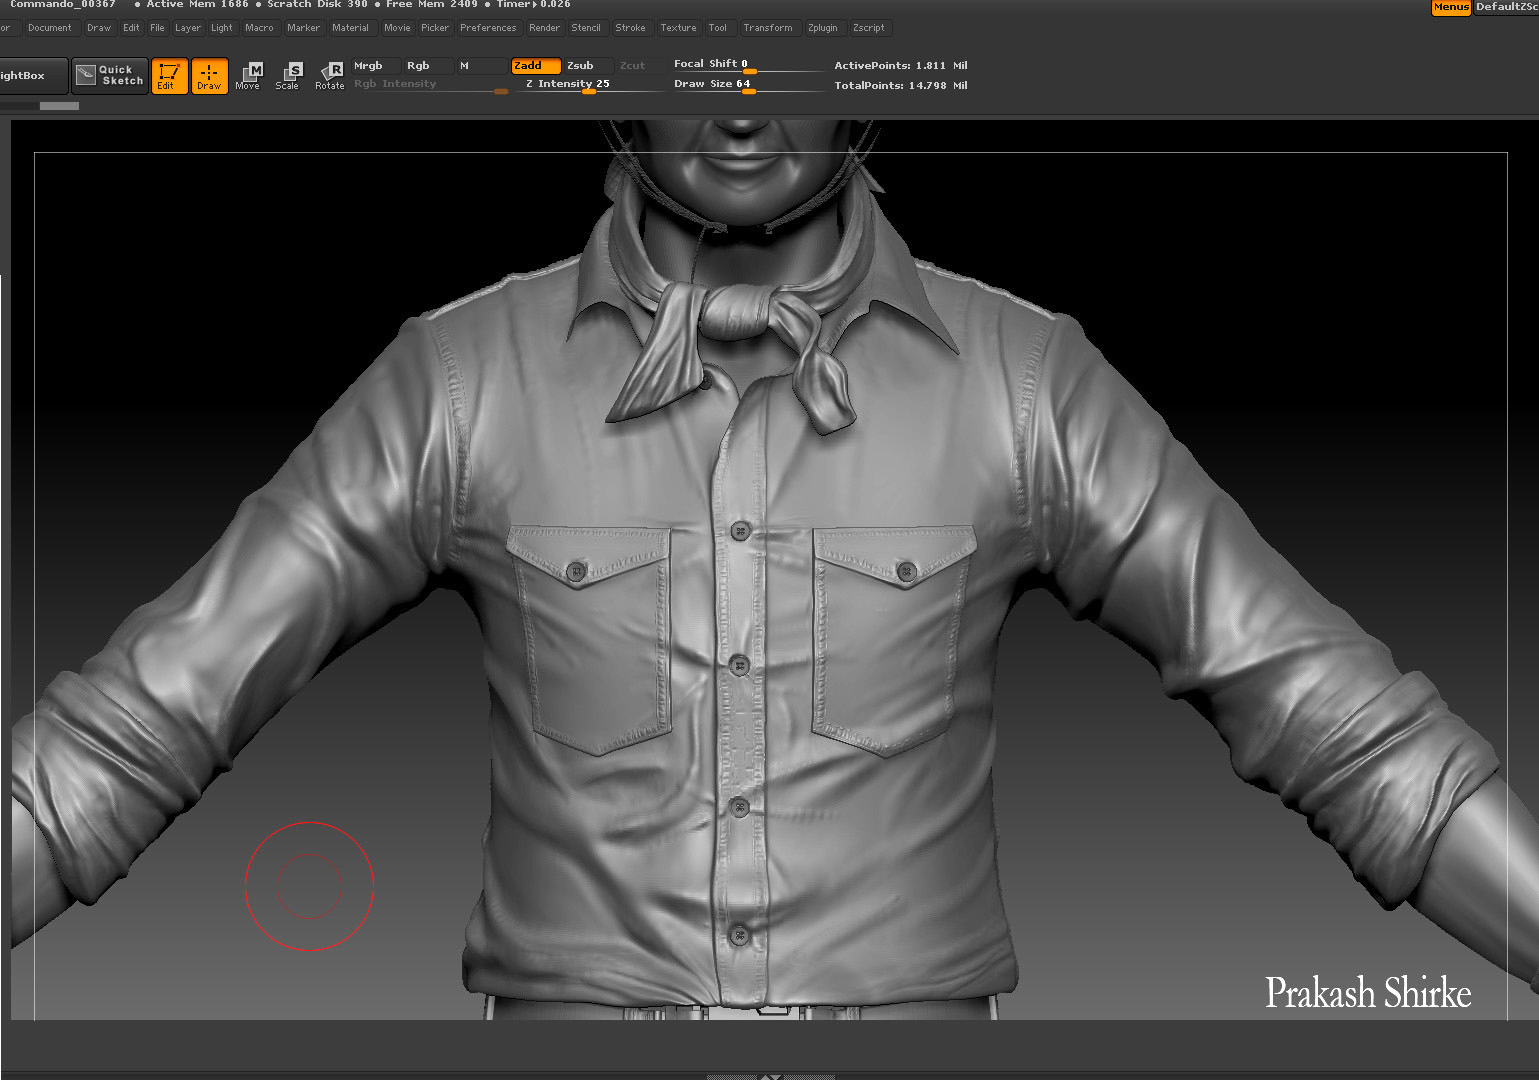The image size is (1539, 1080).
Task: Expand the Tool palette
Action: pyautogui.click(x=717, y=28)
